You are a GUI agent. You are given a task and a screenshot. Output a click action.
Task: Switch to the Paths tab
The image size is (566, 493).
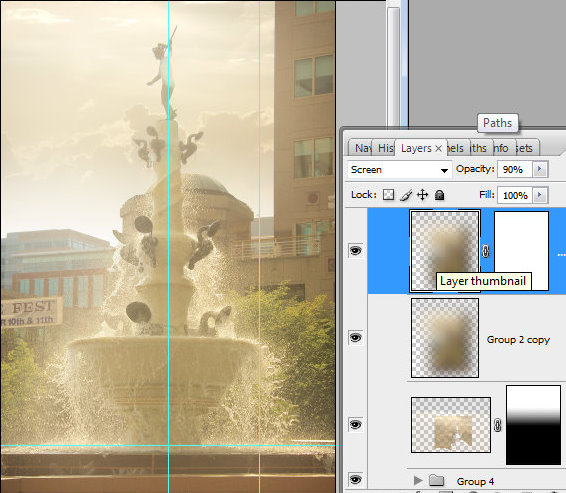click(x=481, y=148)
